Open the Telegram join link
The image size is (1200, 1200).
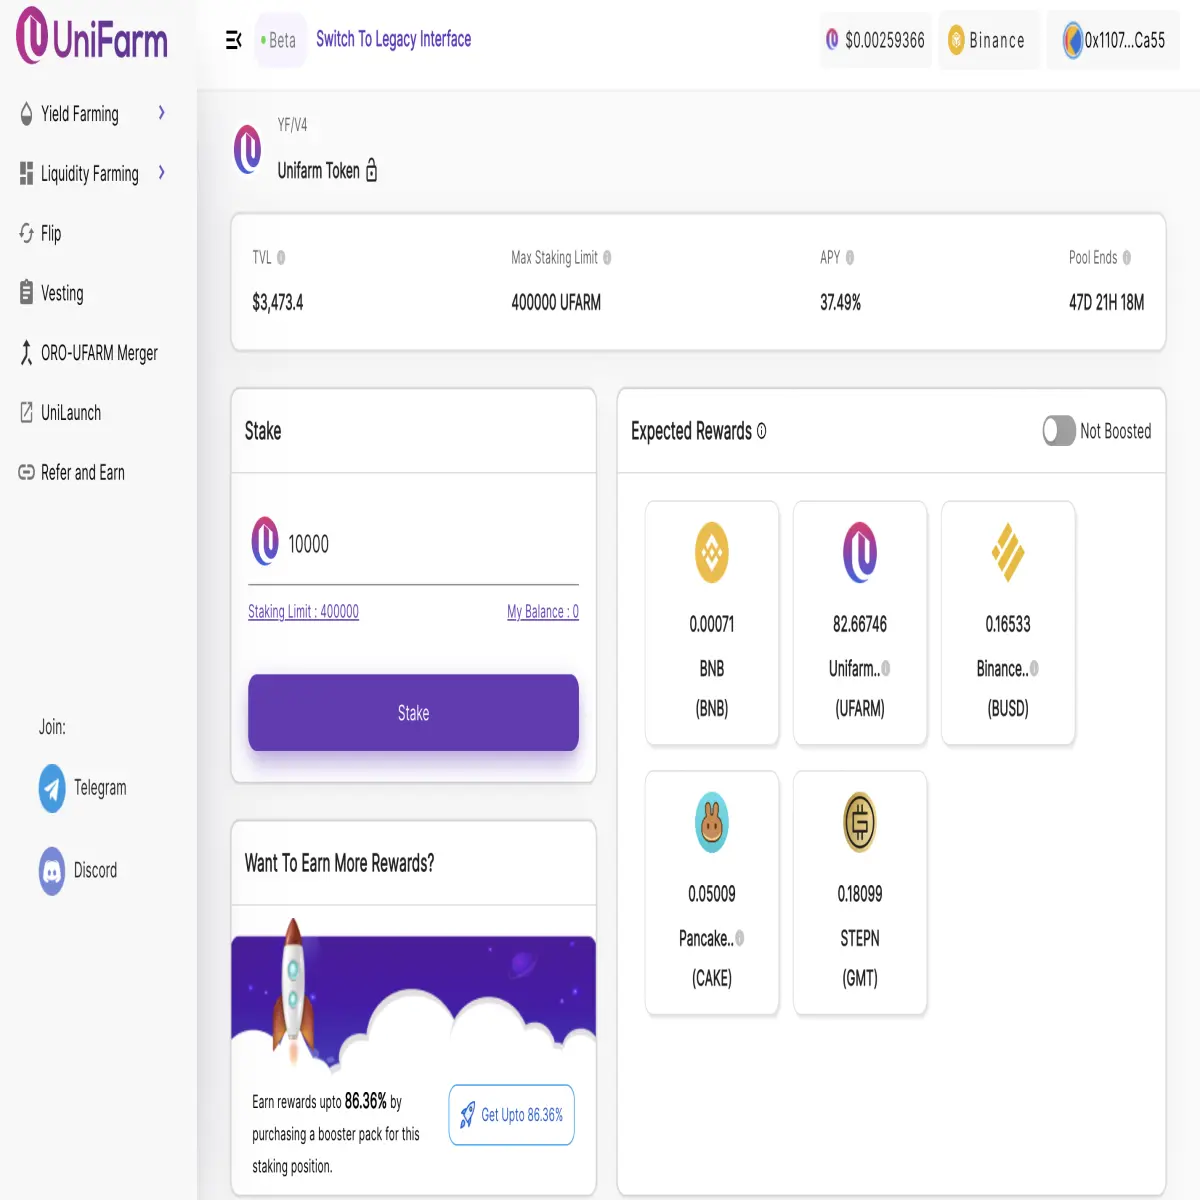(83, 788)
